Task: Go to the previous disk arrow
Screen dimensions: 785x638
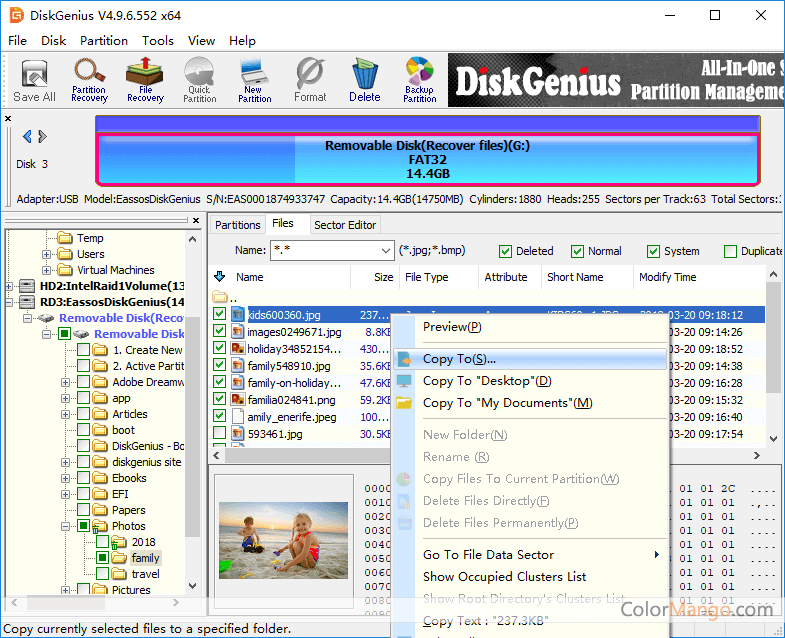Action: coord(27,137)
